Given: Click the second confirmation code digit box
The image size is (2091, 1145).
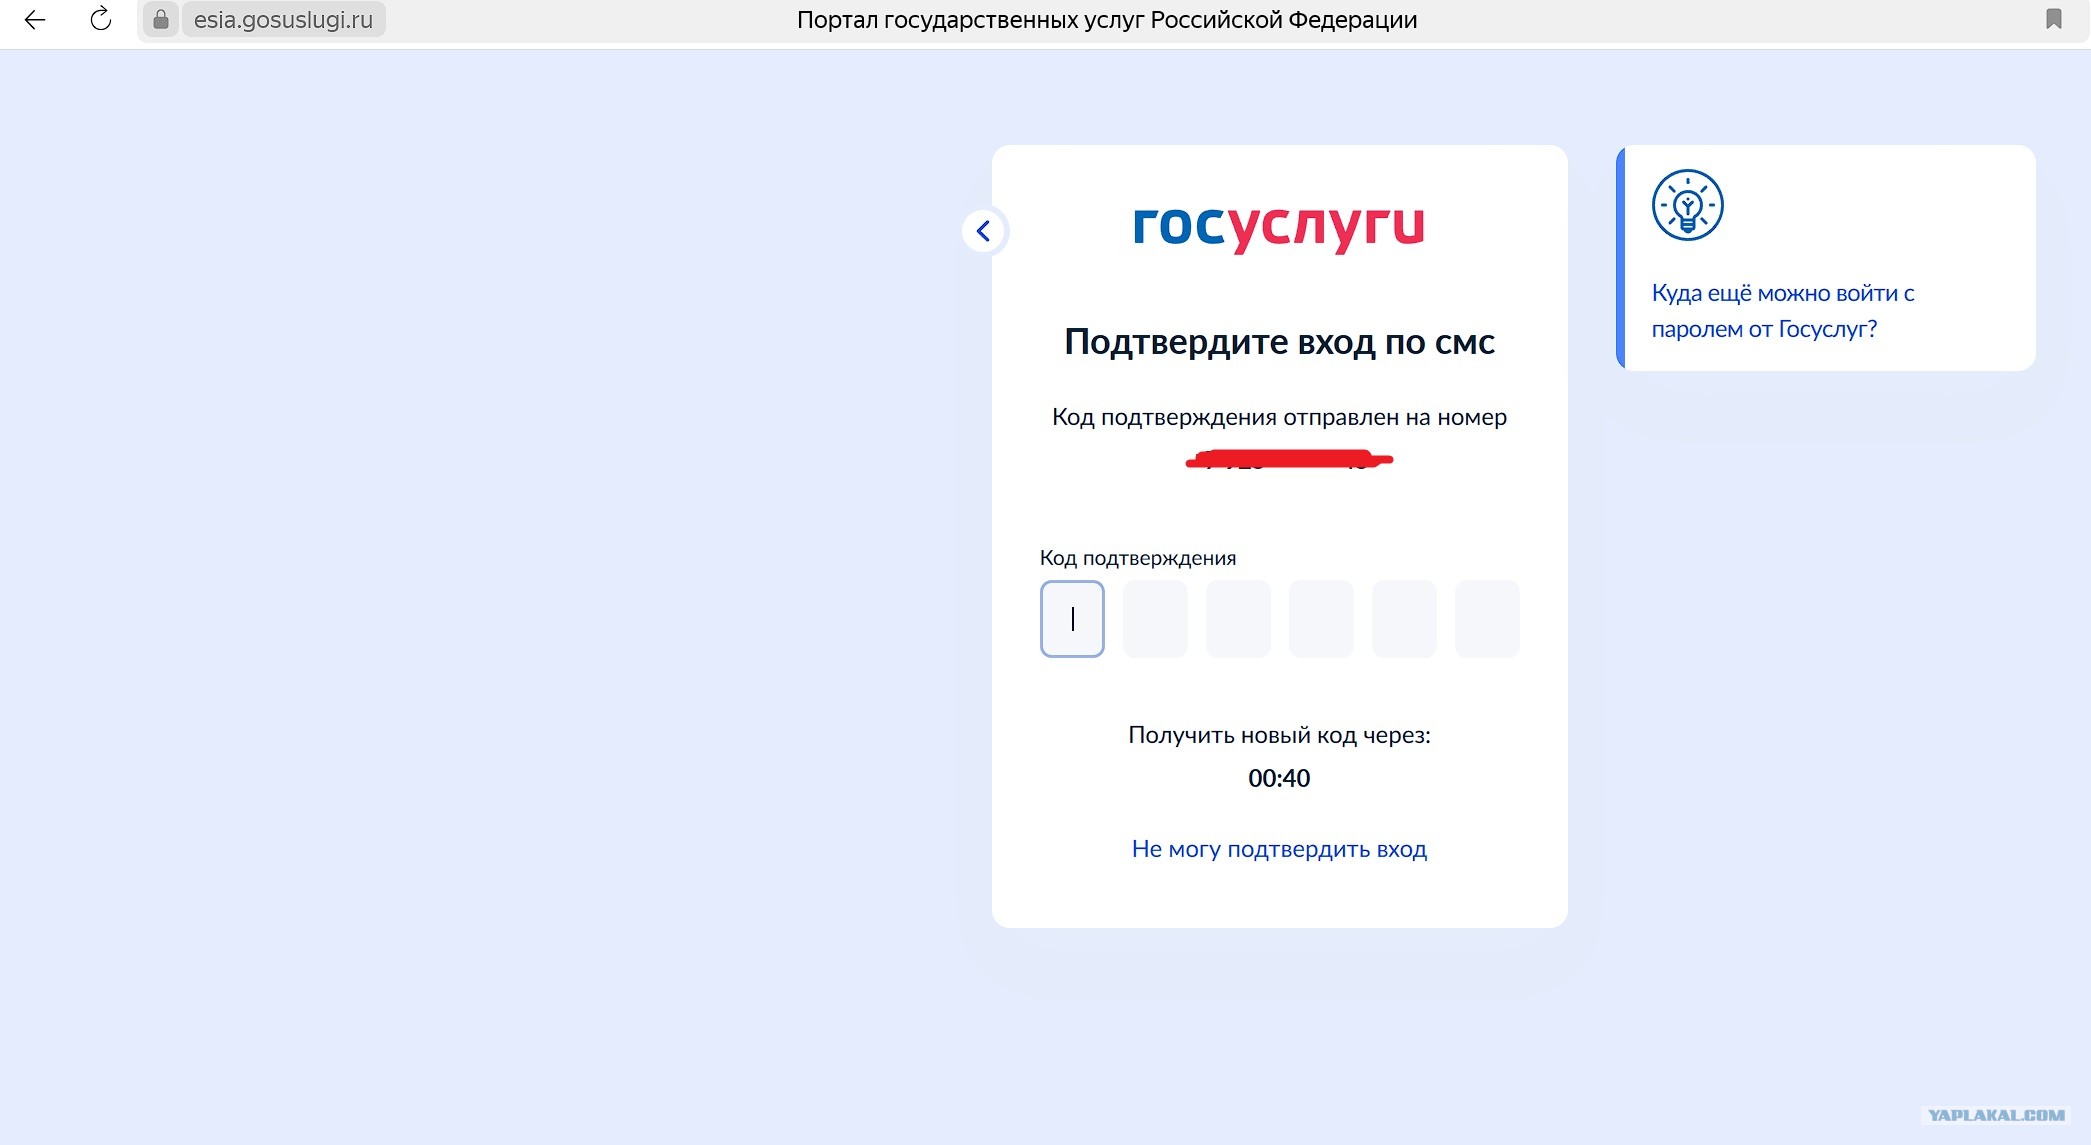Looking at the screenshot, I should coord(1155,619).
